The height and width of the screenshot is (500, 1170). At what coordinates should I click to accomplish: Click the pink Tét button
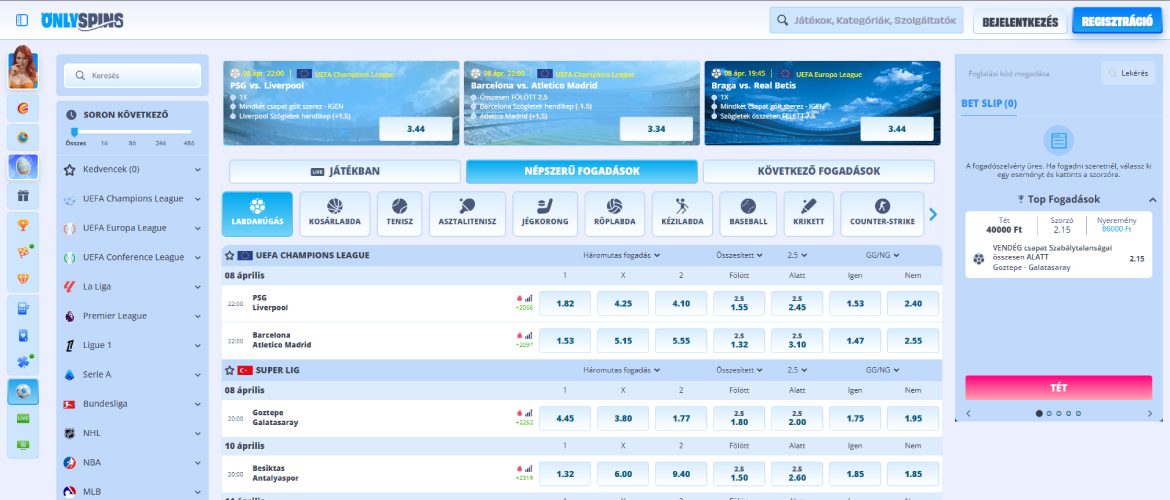point(1058,387)
